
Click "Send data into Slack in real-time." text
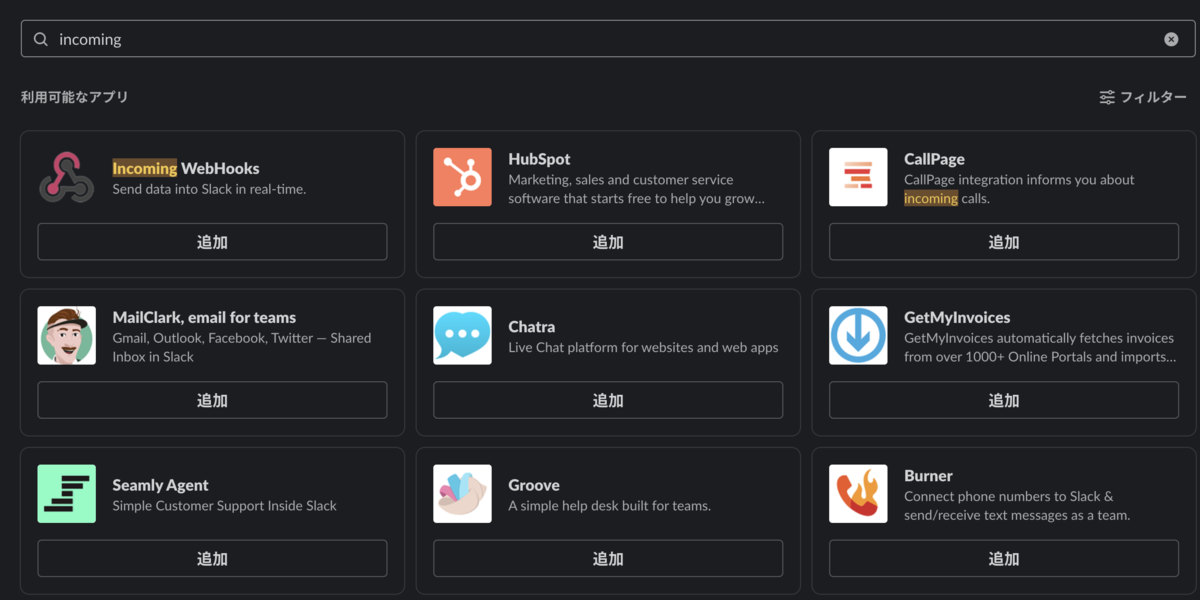coord(209,189)
